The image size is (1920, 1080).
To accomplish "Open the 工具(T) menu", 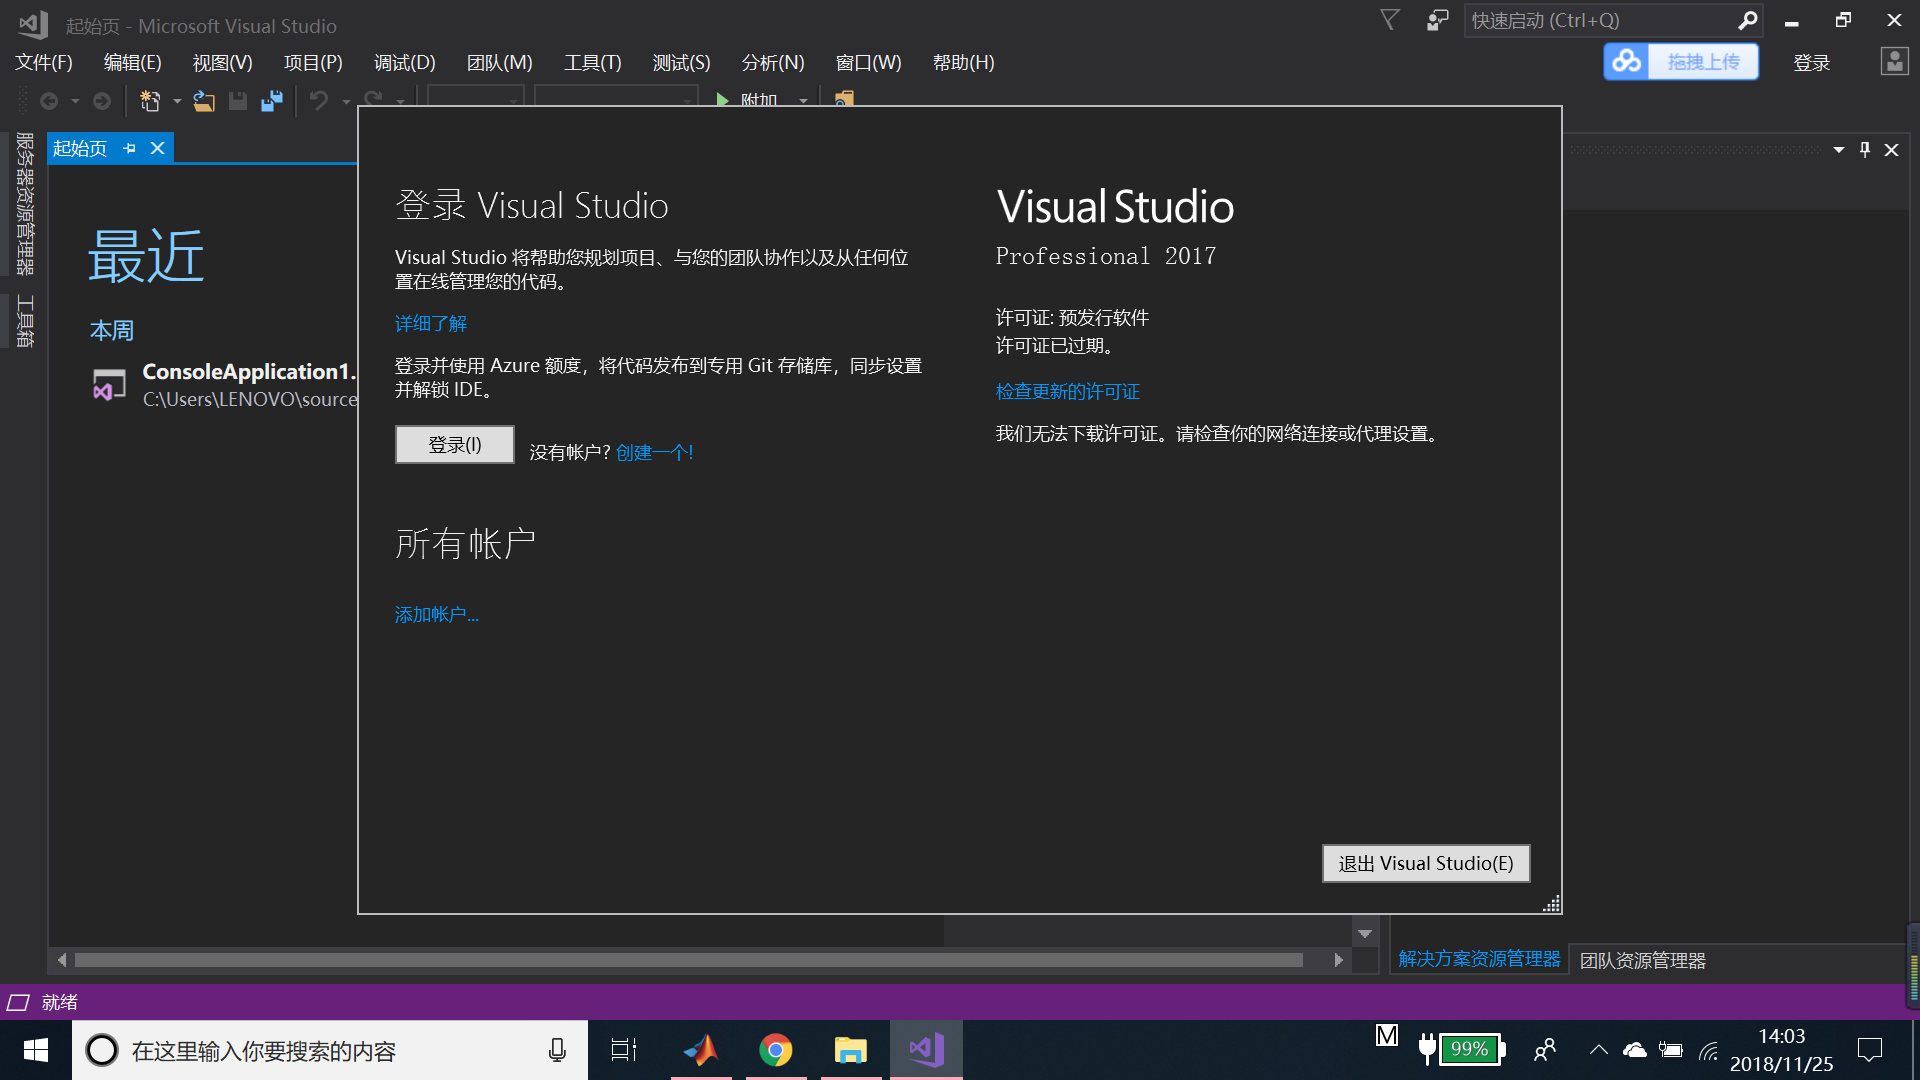I will coord(592,62).
